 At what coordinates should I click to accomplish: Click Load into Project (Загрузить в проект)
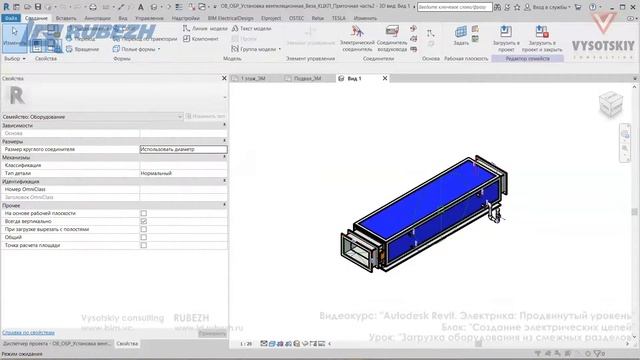(506, 38)
